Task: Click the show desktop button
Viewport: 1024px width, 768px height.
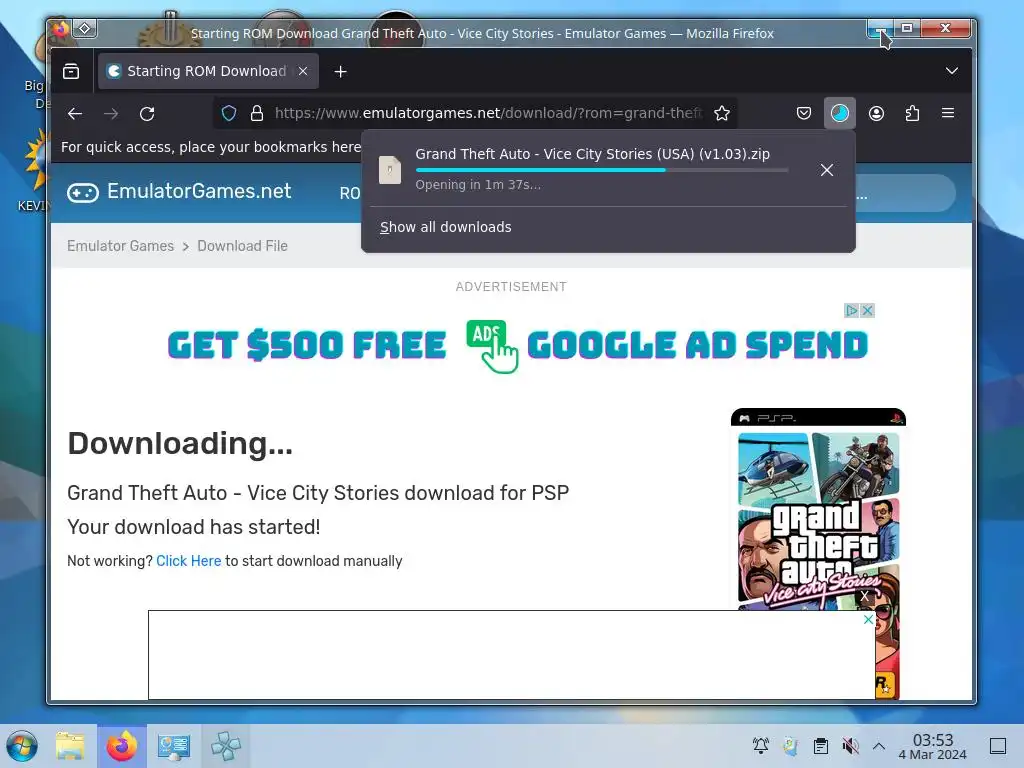Action: (998, 746)
